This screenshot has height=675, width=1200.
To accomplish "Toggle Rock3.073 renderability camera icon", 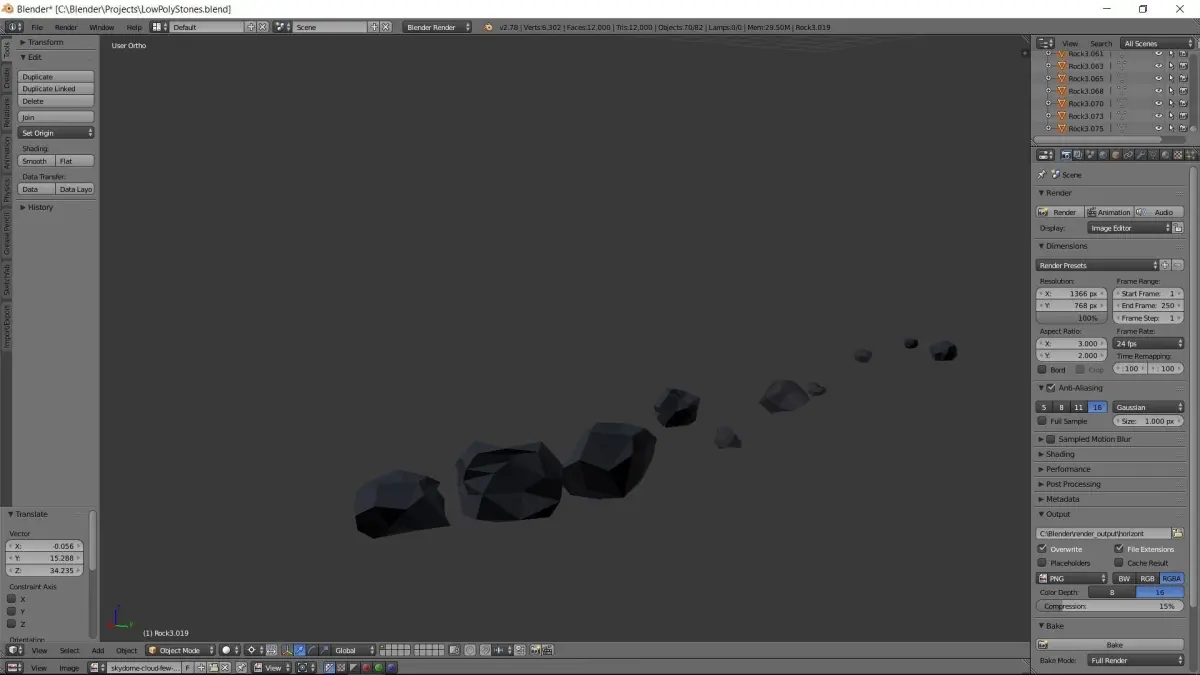I will click(x=1182, y=116).
